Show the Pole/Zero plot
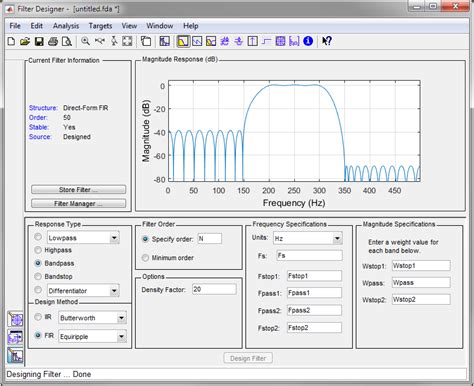474x386 pixels. pos(280,41)
